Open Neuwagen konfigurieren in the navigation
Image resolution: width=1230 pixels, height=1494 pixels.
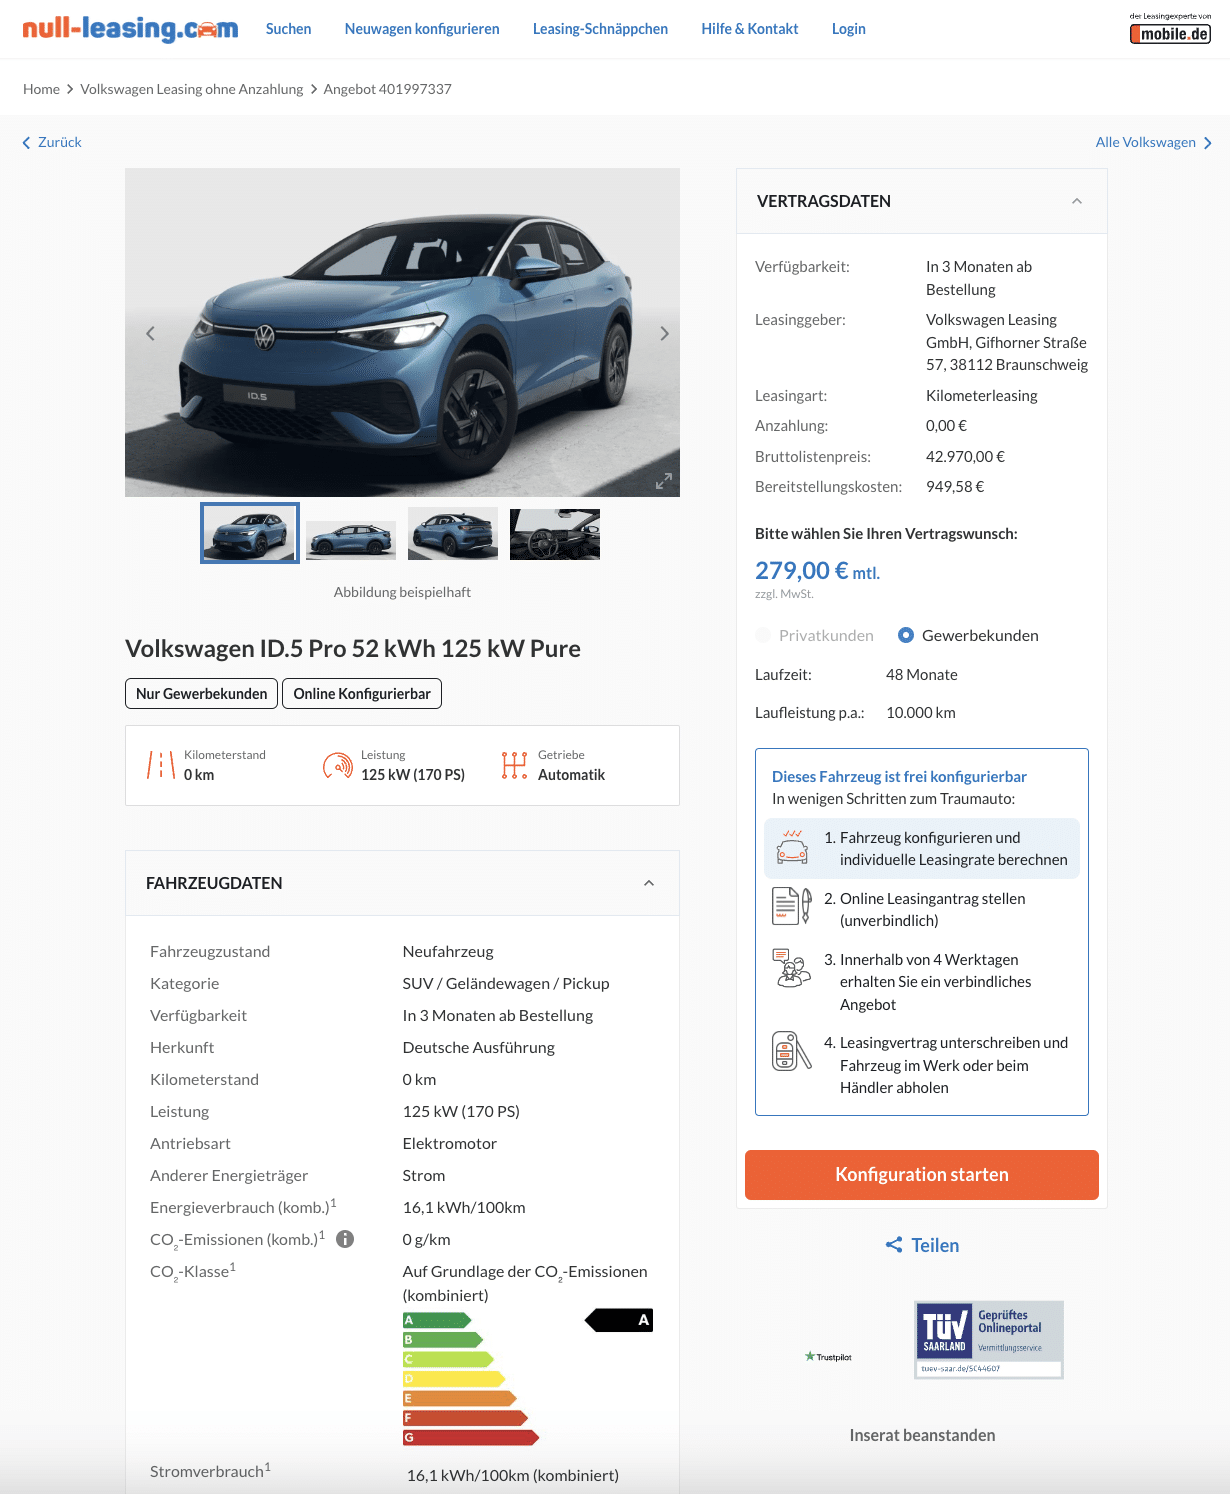click(422, 29)
